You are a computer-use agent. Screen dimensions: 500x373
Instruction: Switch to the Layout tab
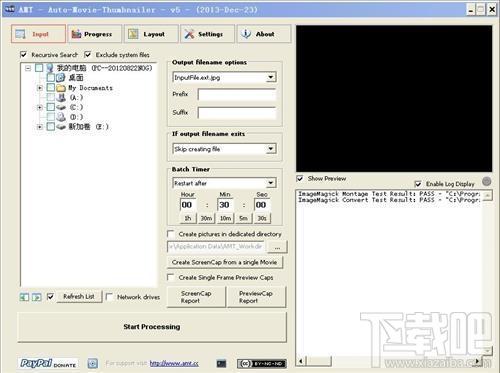tap(151, 34)
